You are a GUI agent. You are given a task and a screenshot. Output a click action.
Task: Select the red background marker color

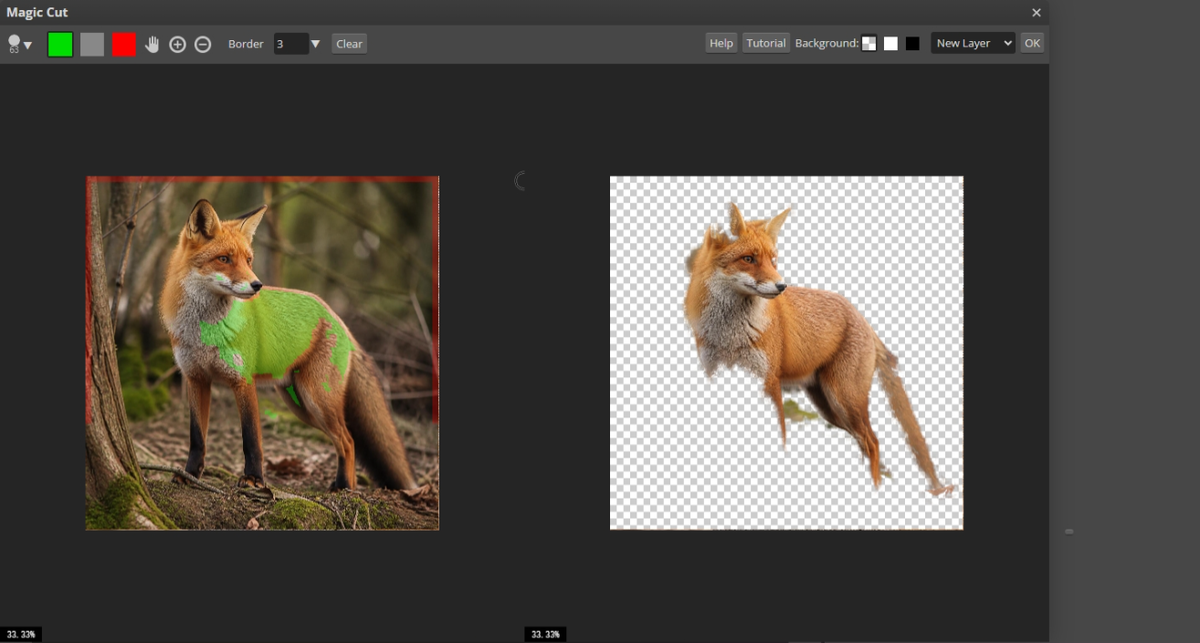coord(124,44)
